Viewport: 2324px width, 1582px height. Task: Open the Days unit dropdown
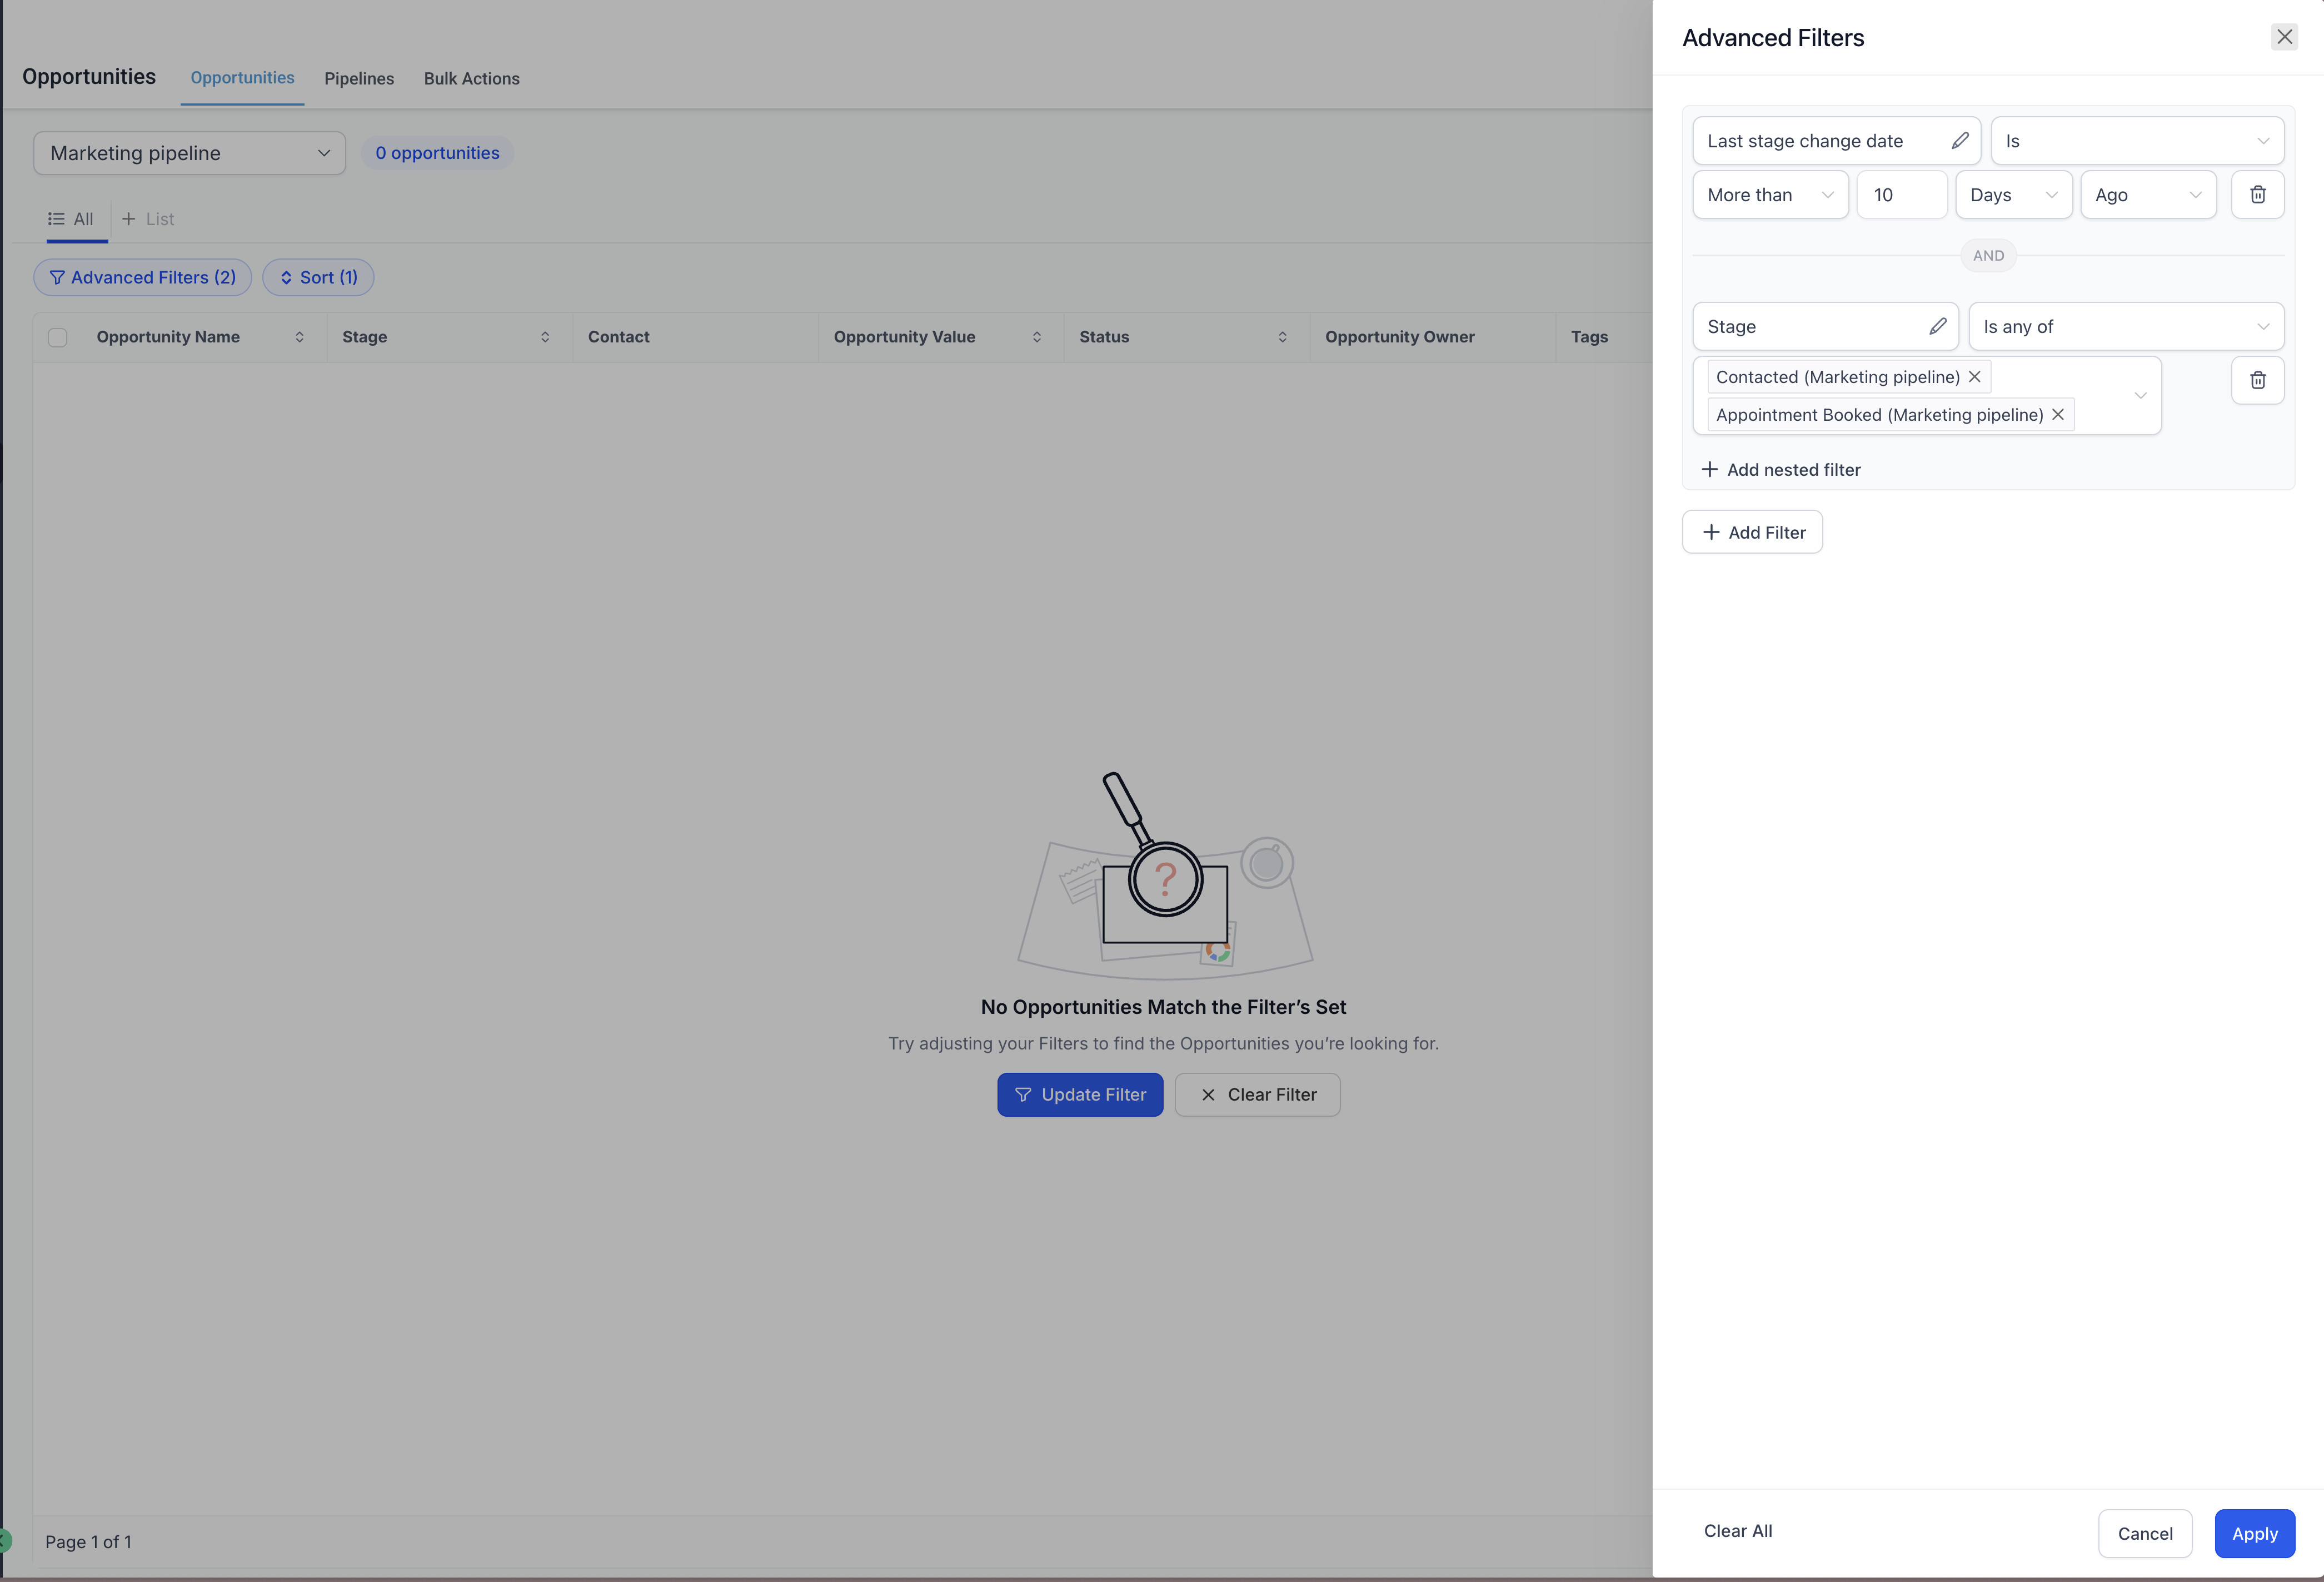[2012, 195]
